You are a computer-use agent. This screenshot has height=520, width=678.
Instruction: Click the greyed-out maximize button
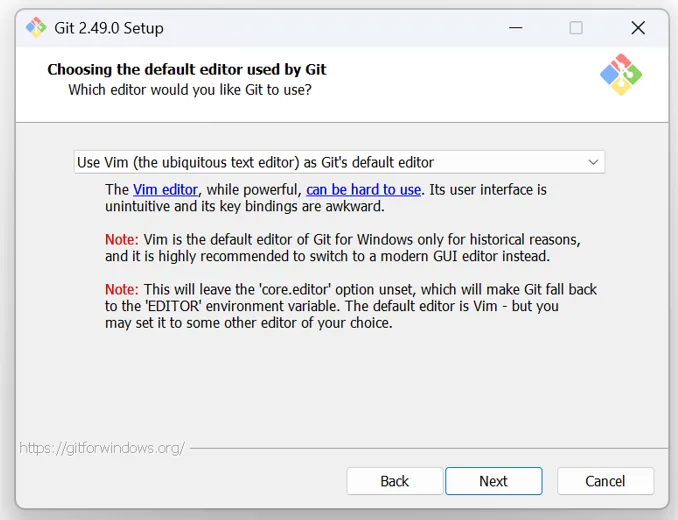(576, 28)
